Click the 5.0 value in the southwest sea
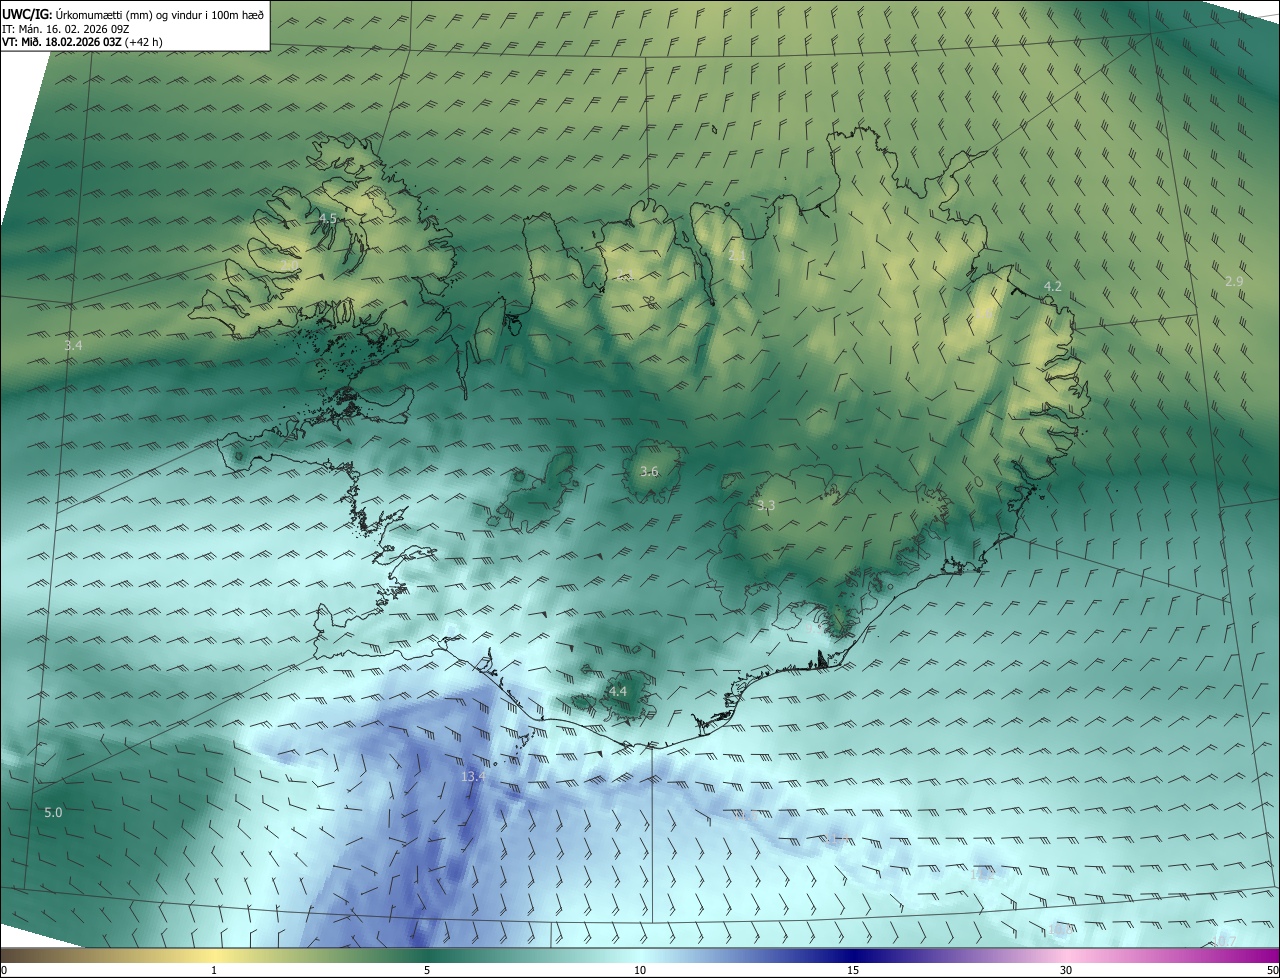 pos(53,813)
